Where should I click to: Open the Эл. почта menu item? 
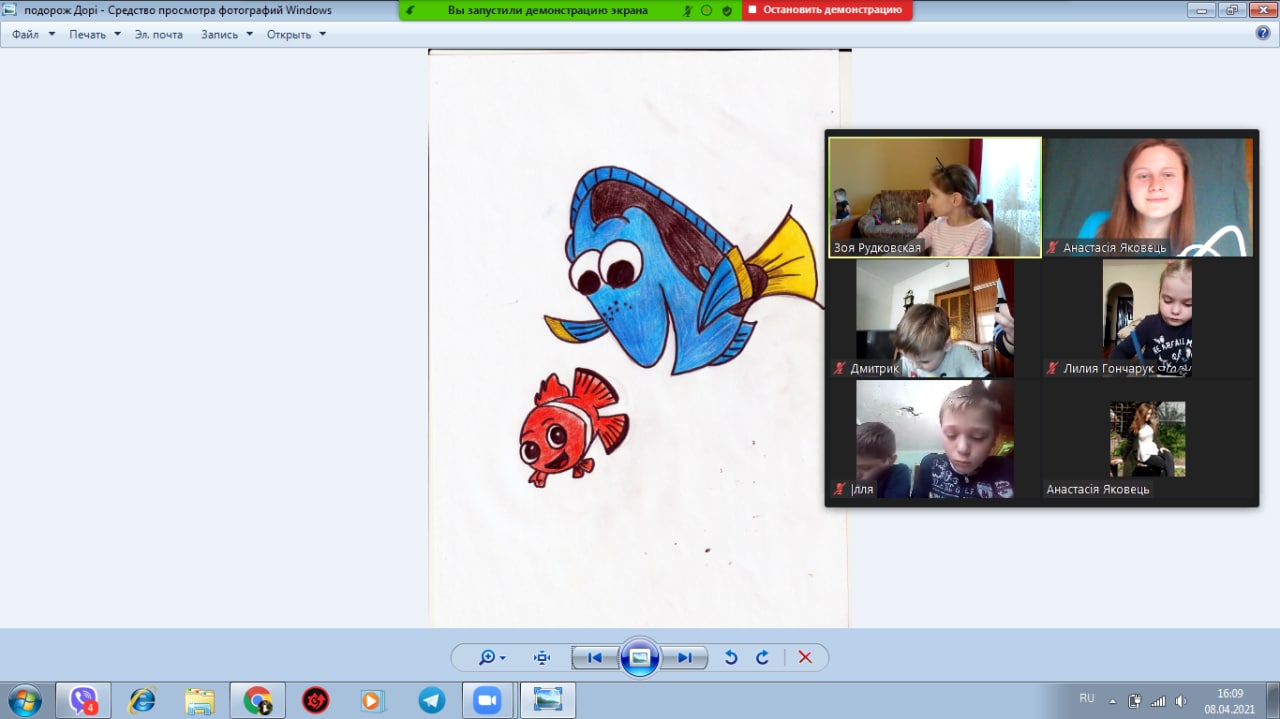(x=159, y=34)
